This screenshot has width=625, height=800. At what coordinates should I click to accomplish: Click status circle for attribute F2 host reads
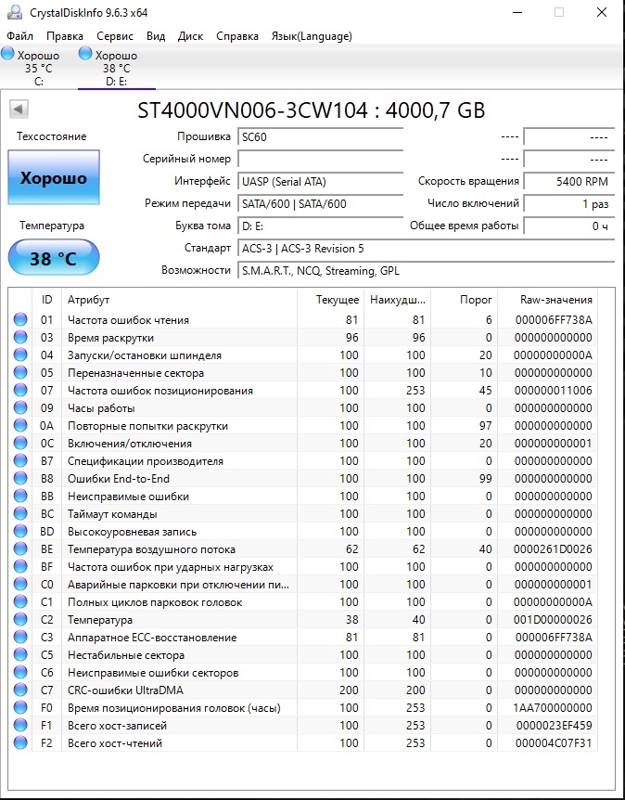pyautogui.click(x=20, y=743)
